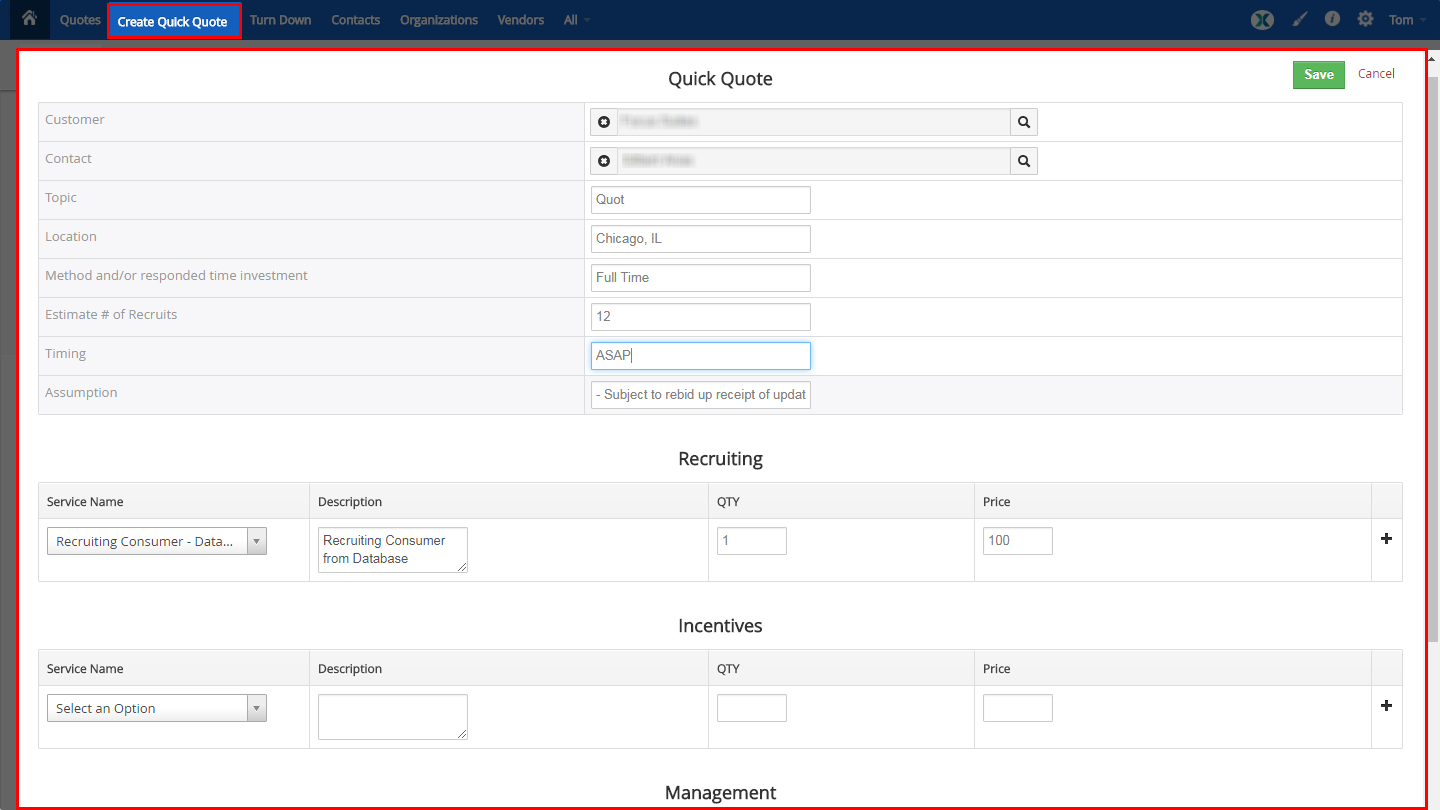Click the blurred Customer name field
This screenshot has height=810, width=1440.
coord(814,122)
